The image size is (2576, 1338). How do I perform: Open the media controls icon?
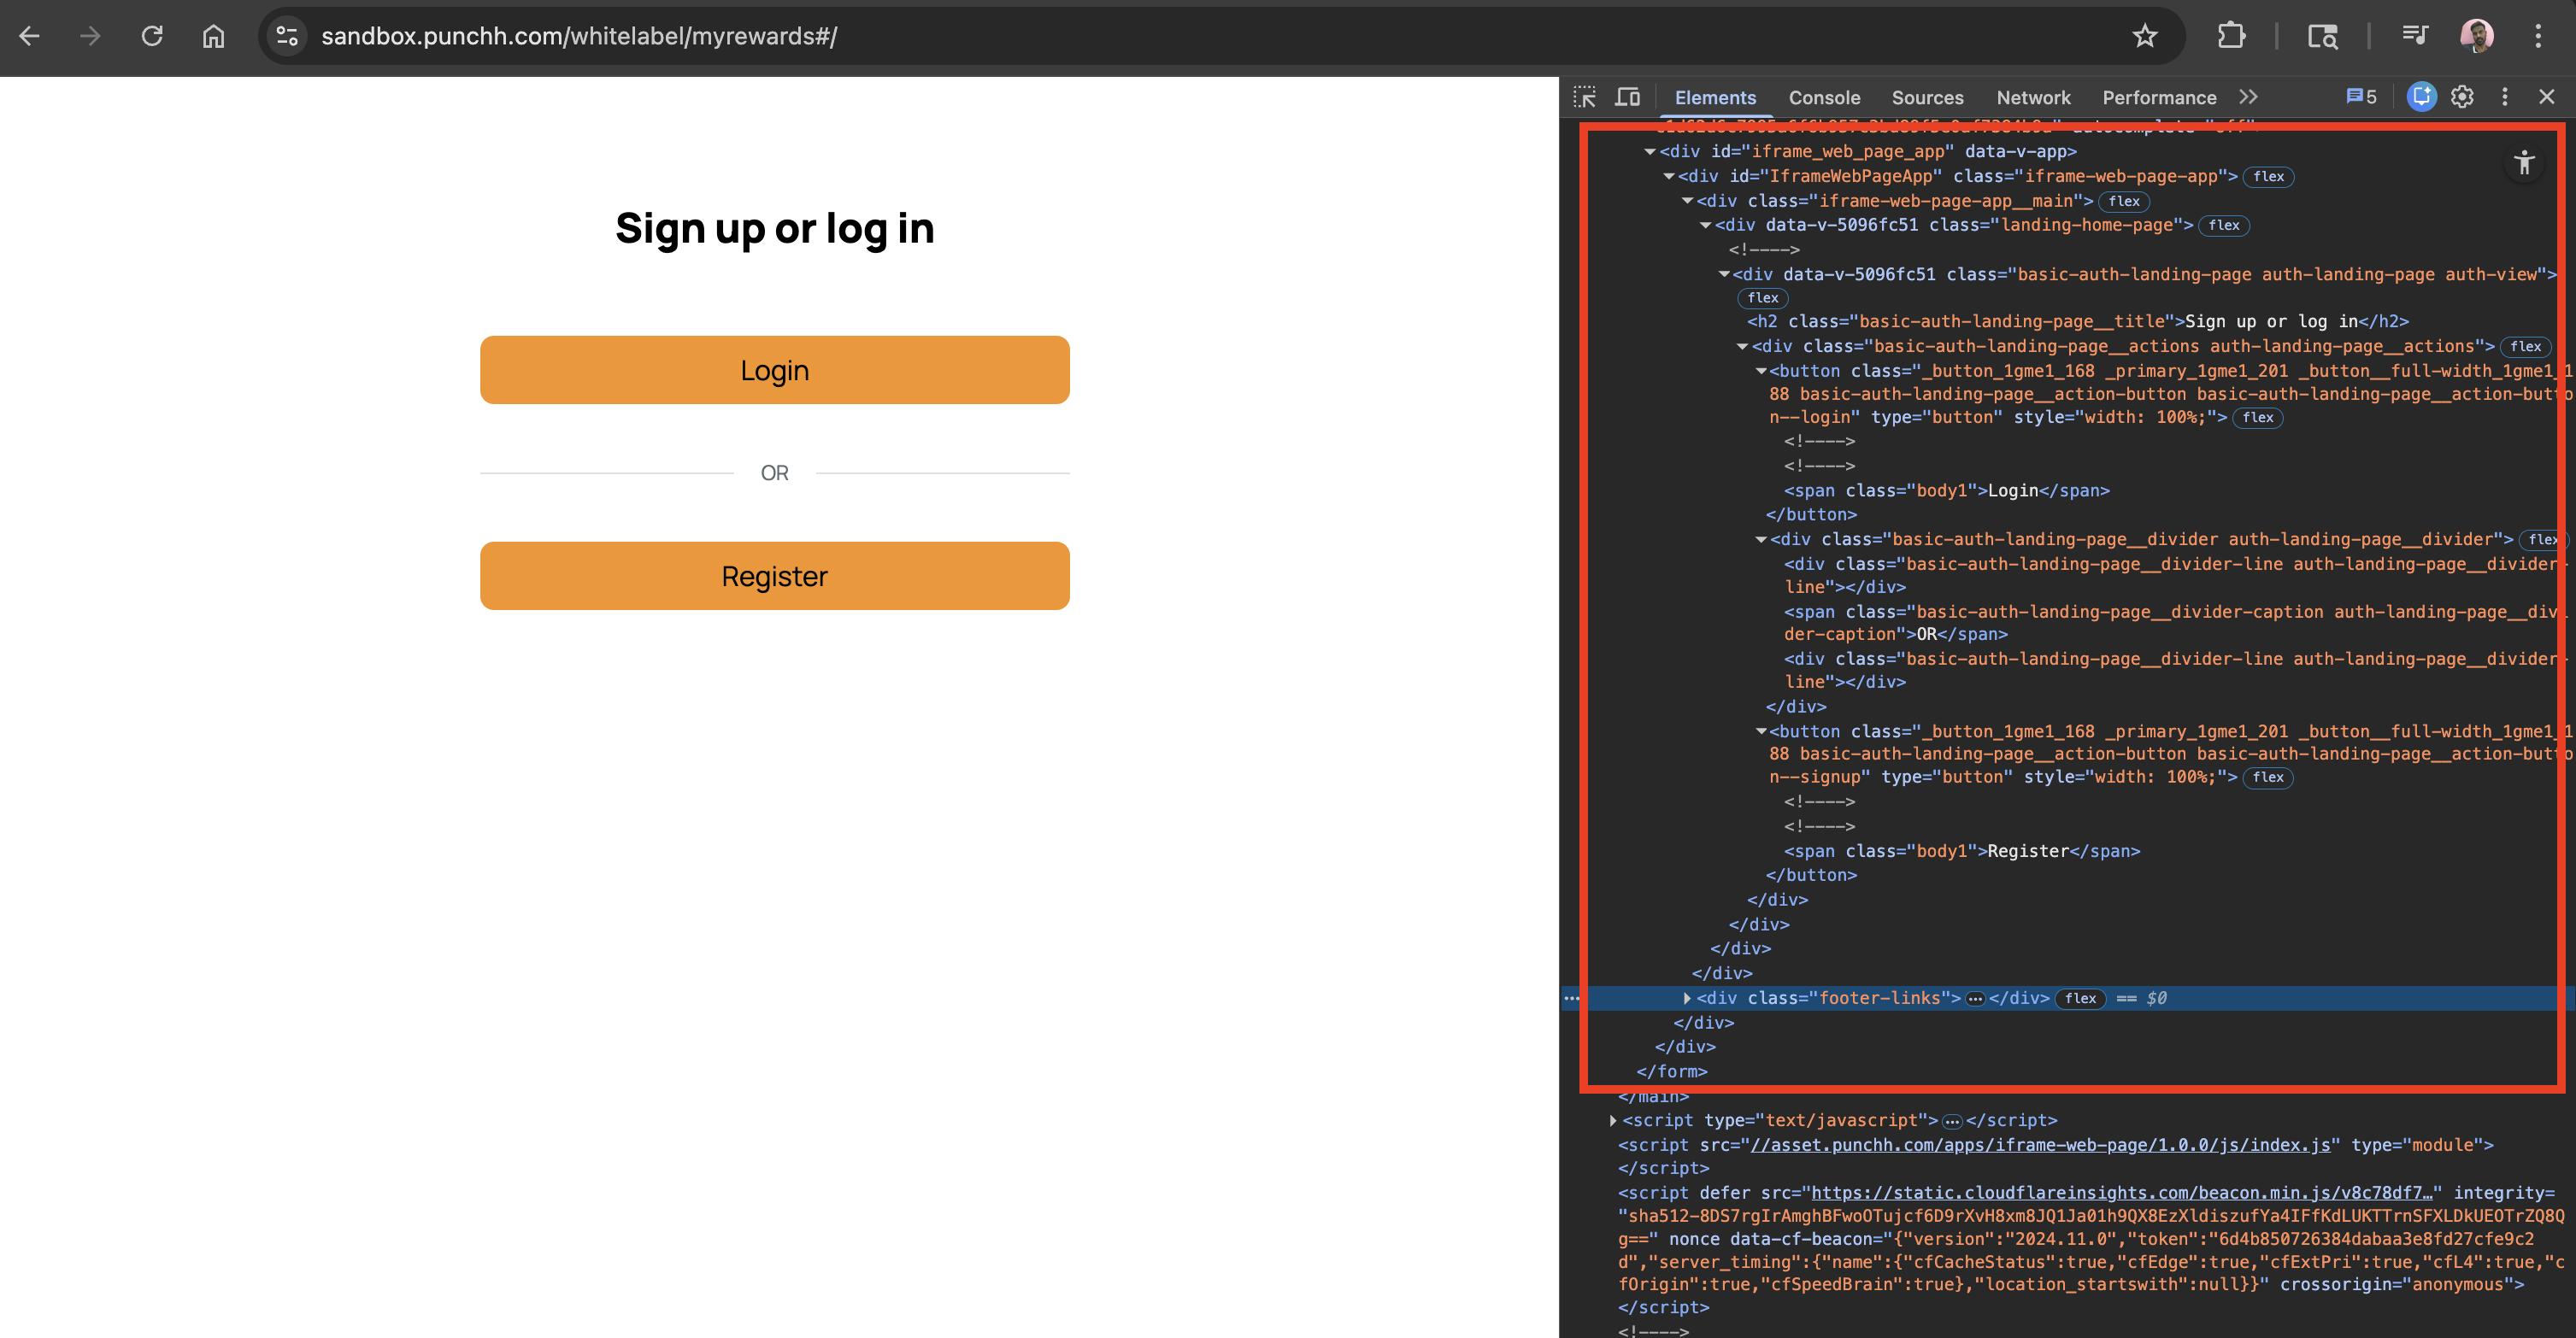click(2414, 37)
